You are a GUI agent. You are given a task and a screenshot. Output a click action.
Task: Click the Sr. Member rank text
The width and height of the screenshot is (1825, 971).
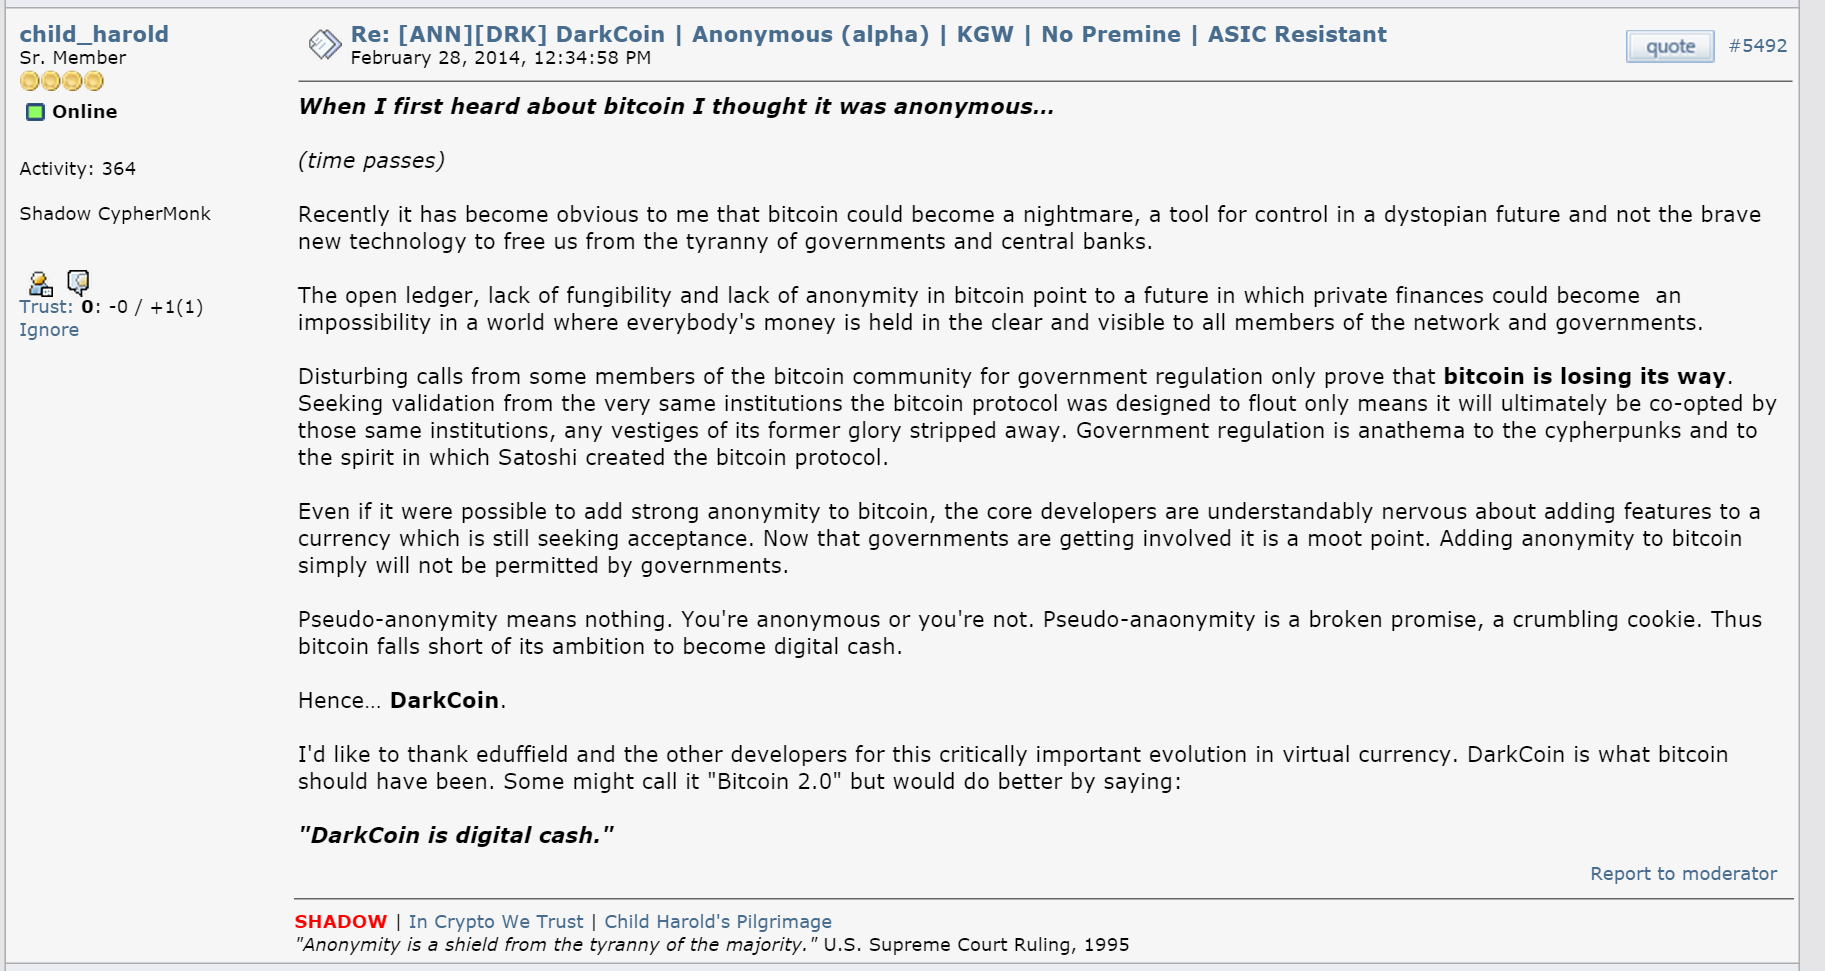coord(73,58)
